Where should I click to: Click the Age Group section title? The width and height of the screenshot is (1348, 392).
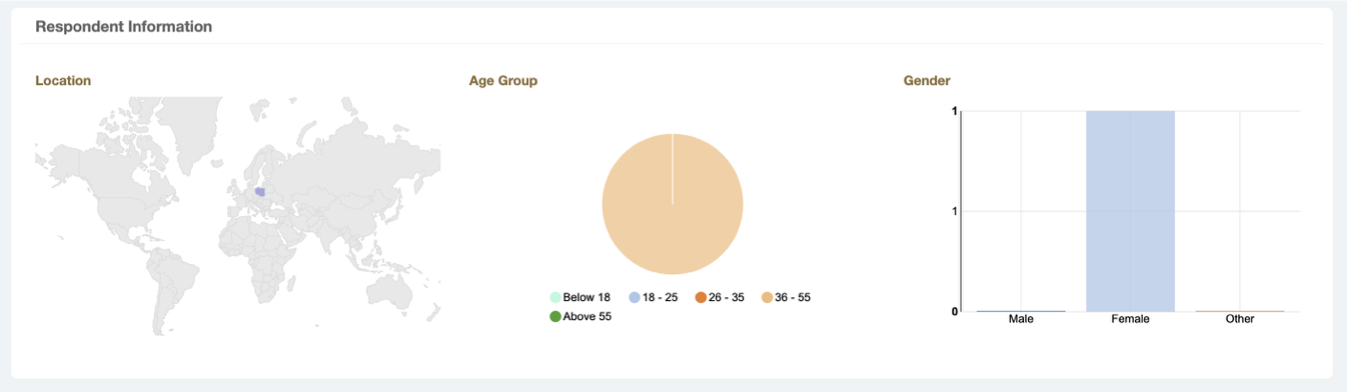503,80
